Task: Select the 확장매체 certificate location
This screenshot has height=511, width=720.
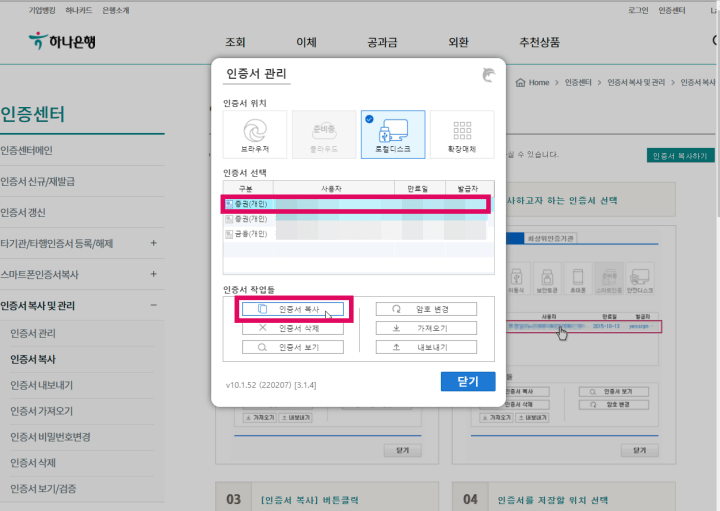Action: pos(462,135)
